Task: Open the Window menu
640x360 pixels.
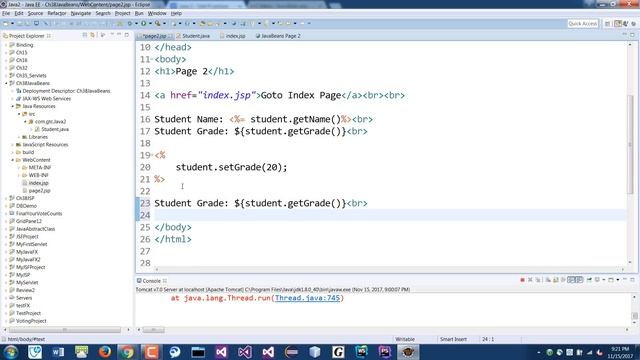Action: tap(157, 13)
